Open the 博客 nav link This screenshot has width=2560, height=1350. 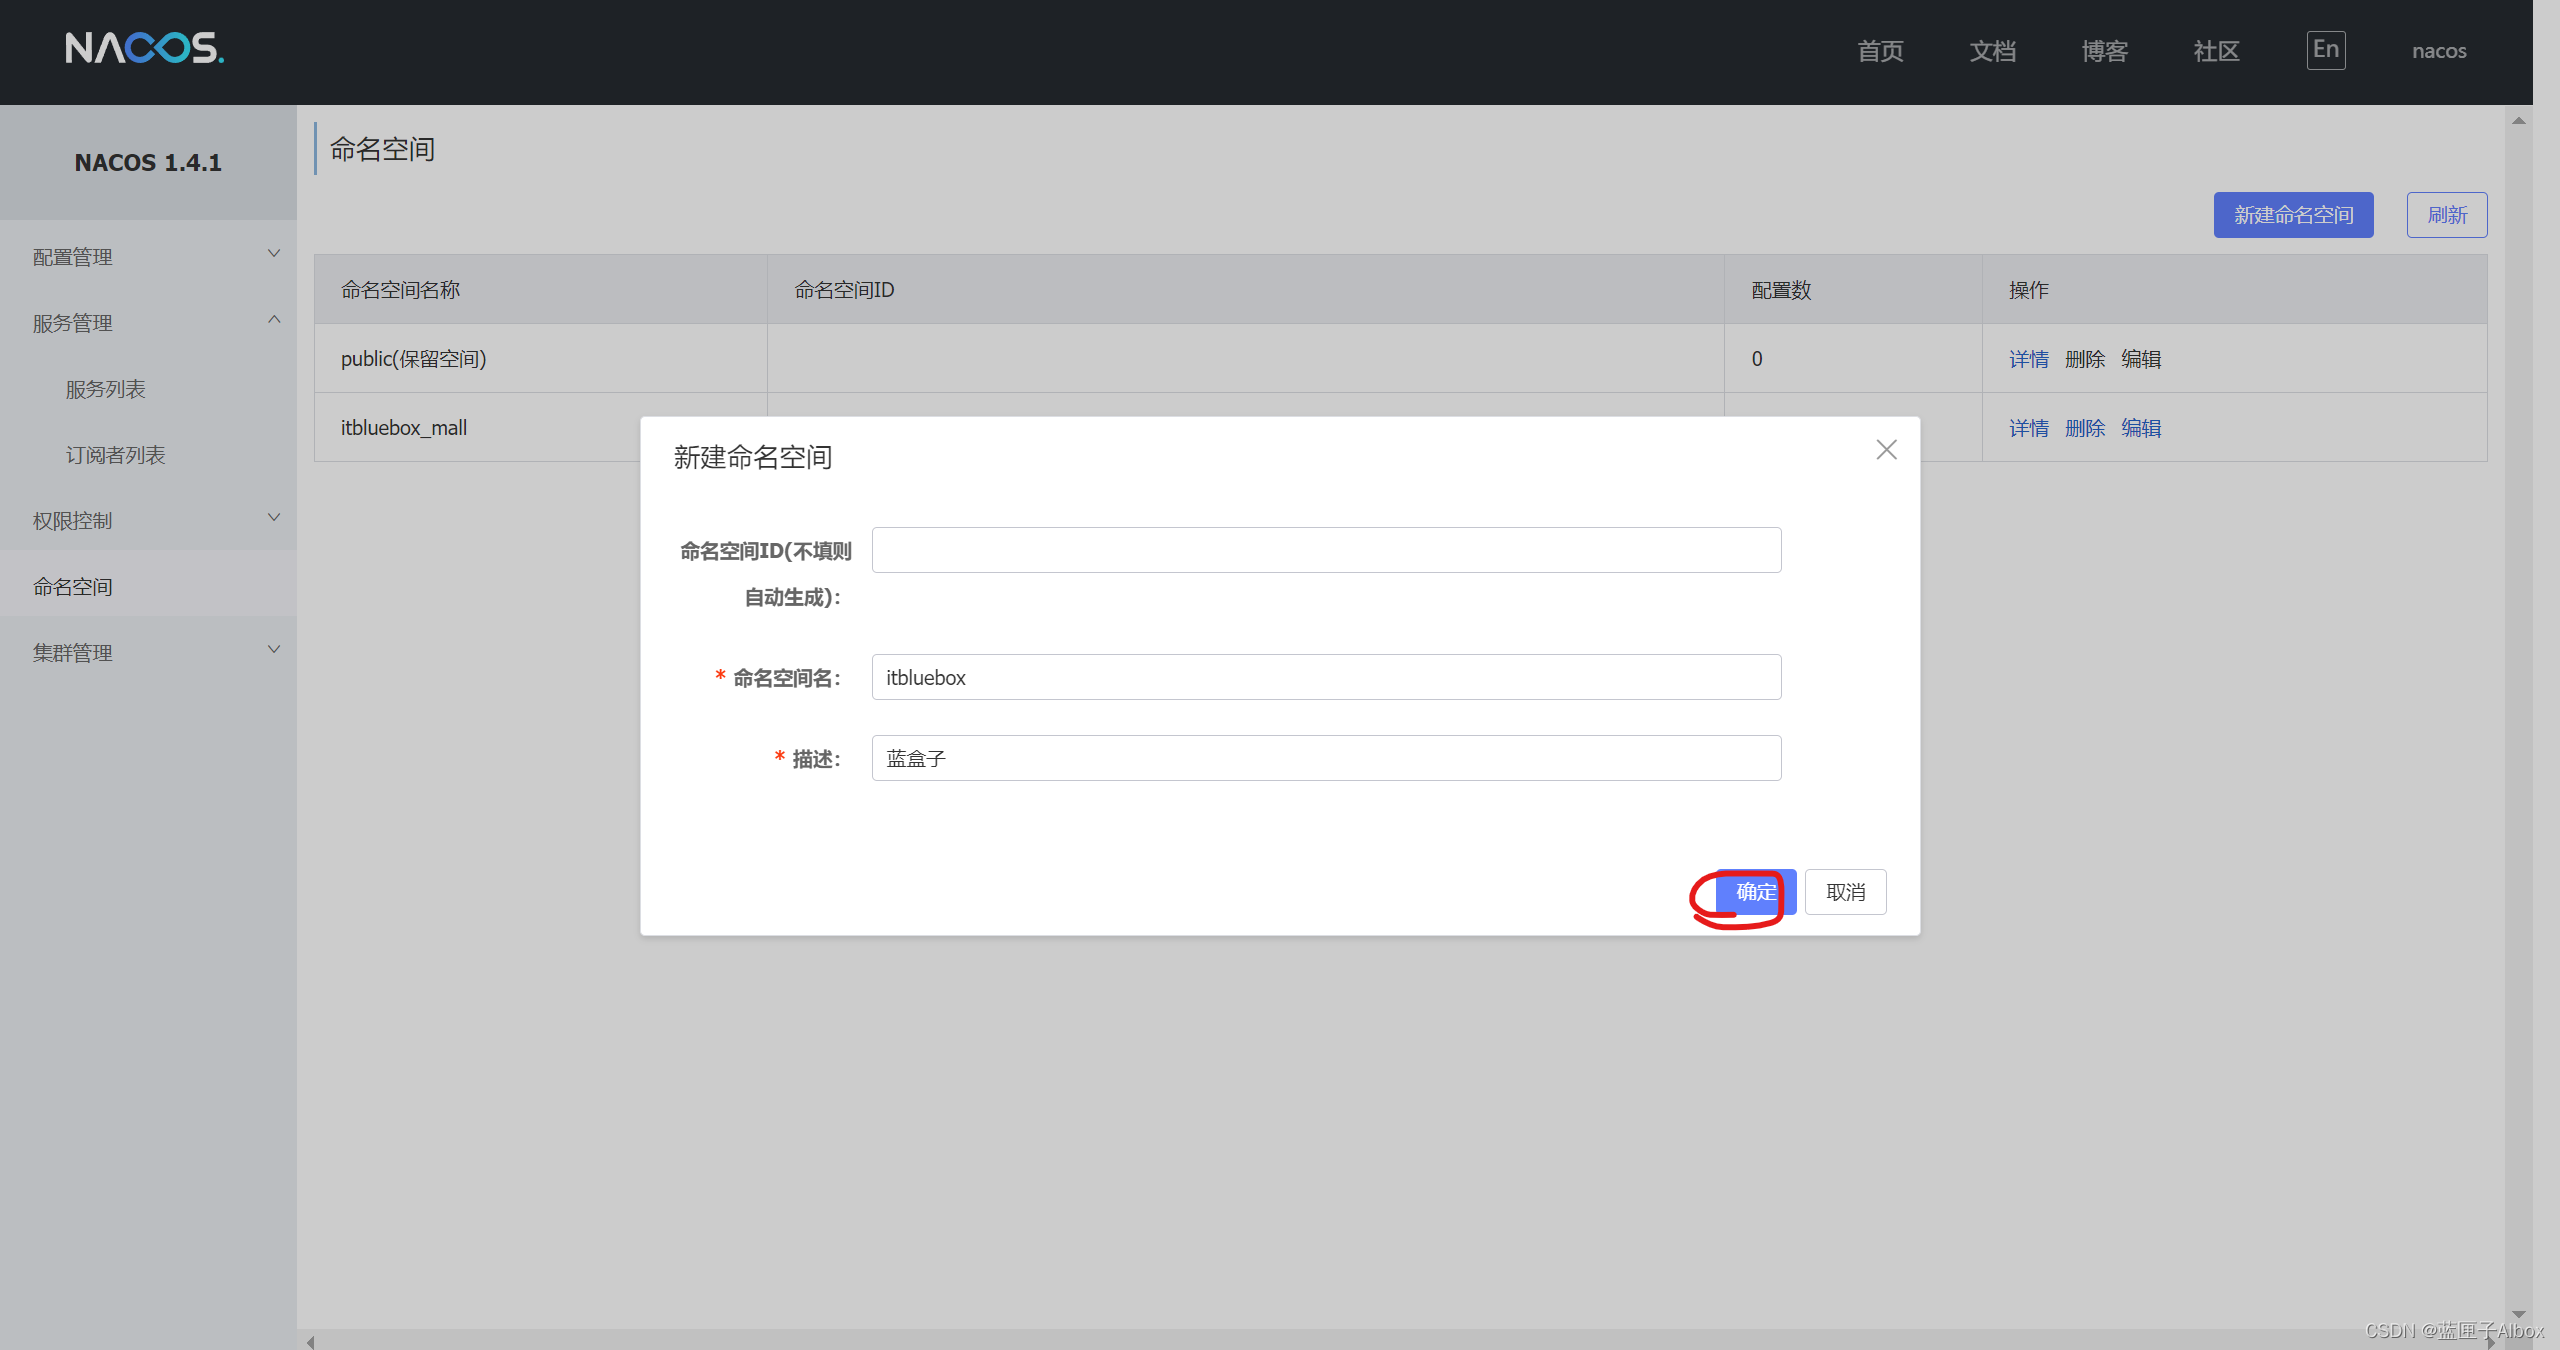tap(2104, 51)
